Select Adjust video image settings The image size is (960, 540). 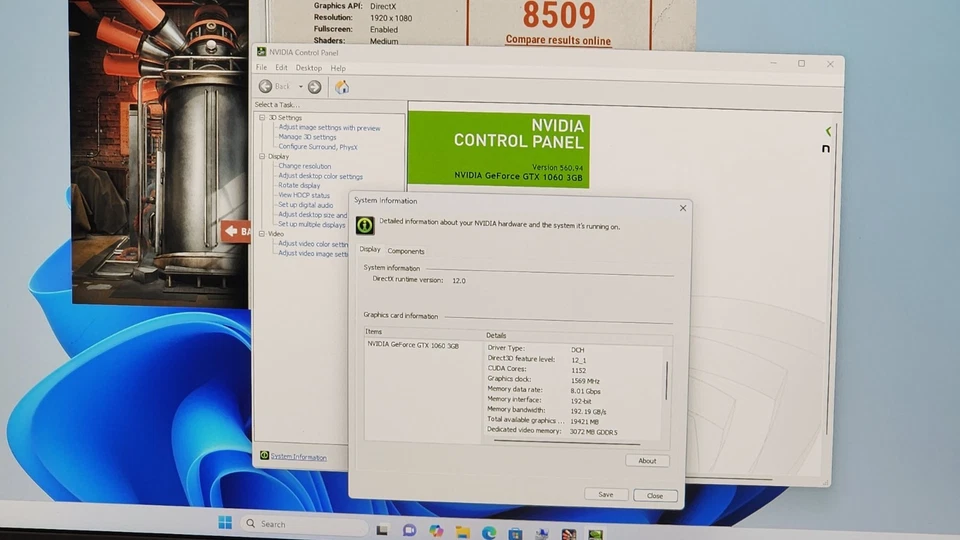click(313, 253)
